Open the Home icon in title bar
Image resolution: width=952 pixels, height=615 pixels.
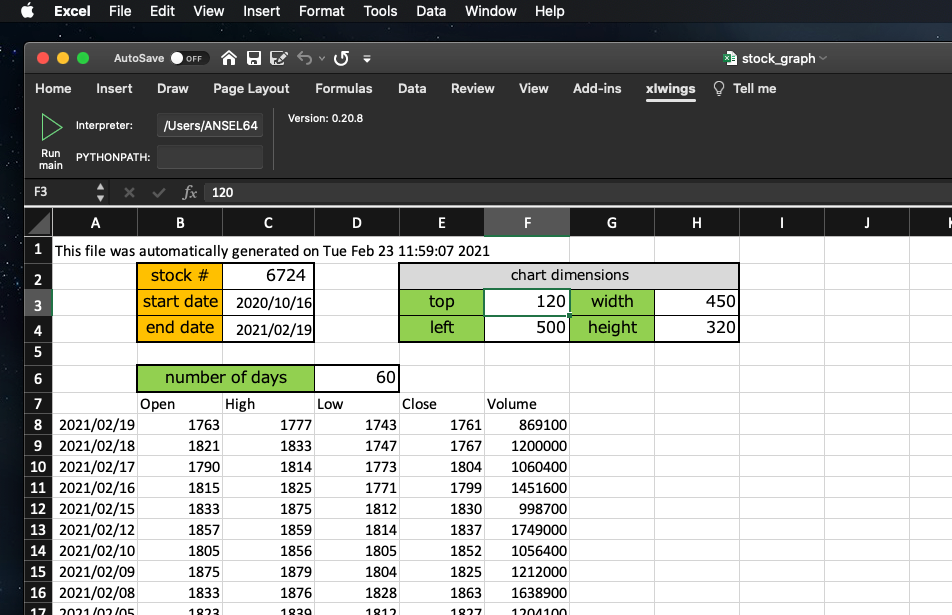pyautogui.click(x=229, y=58)
